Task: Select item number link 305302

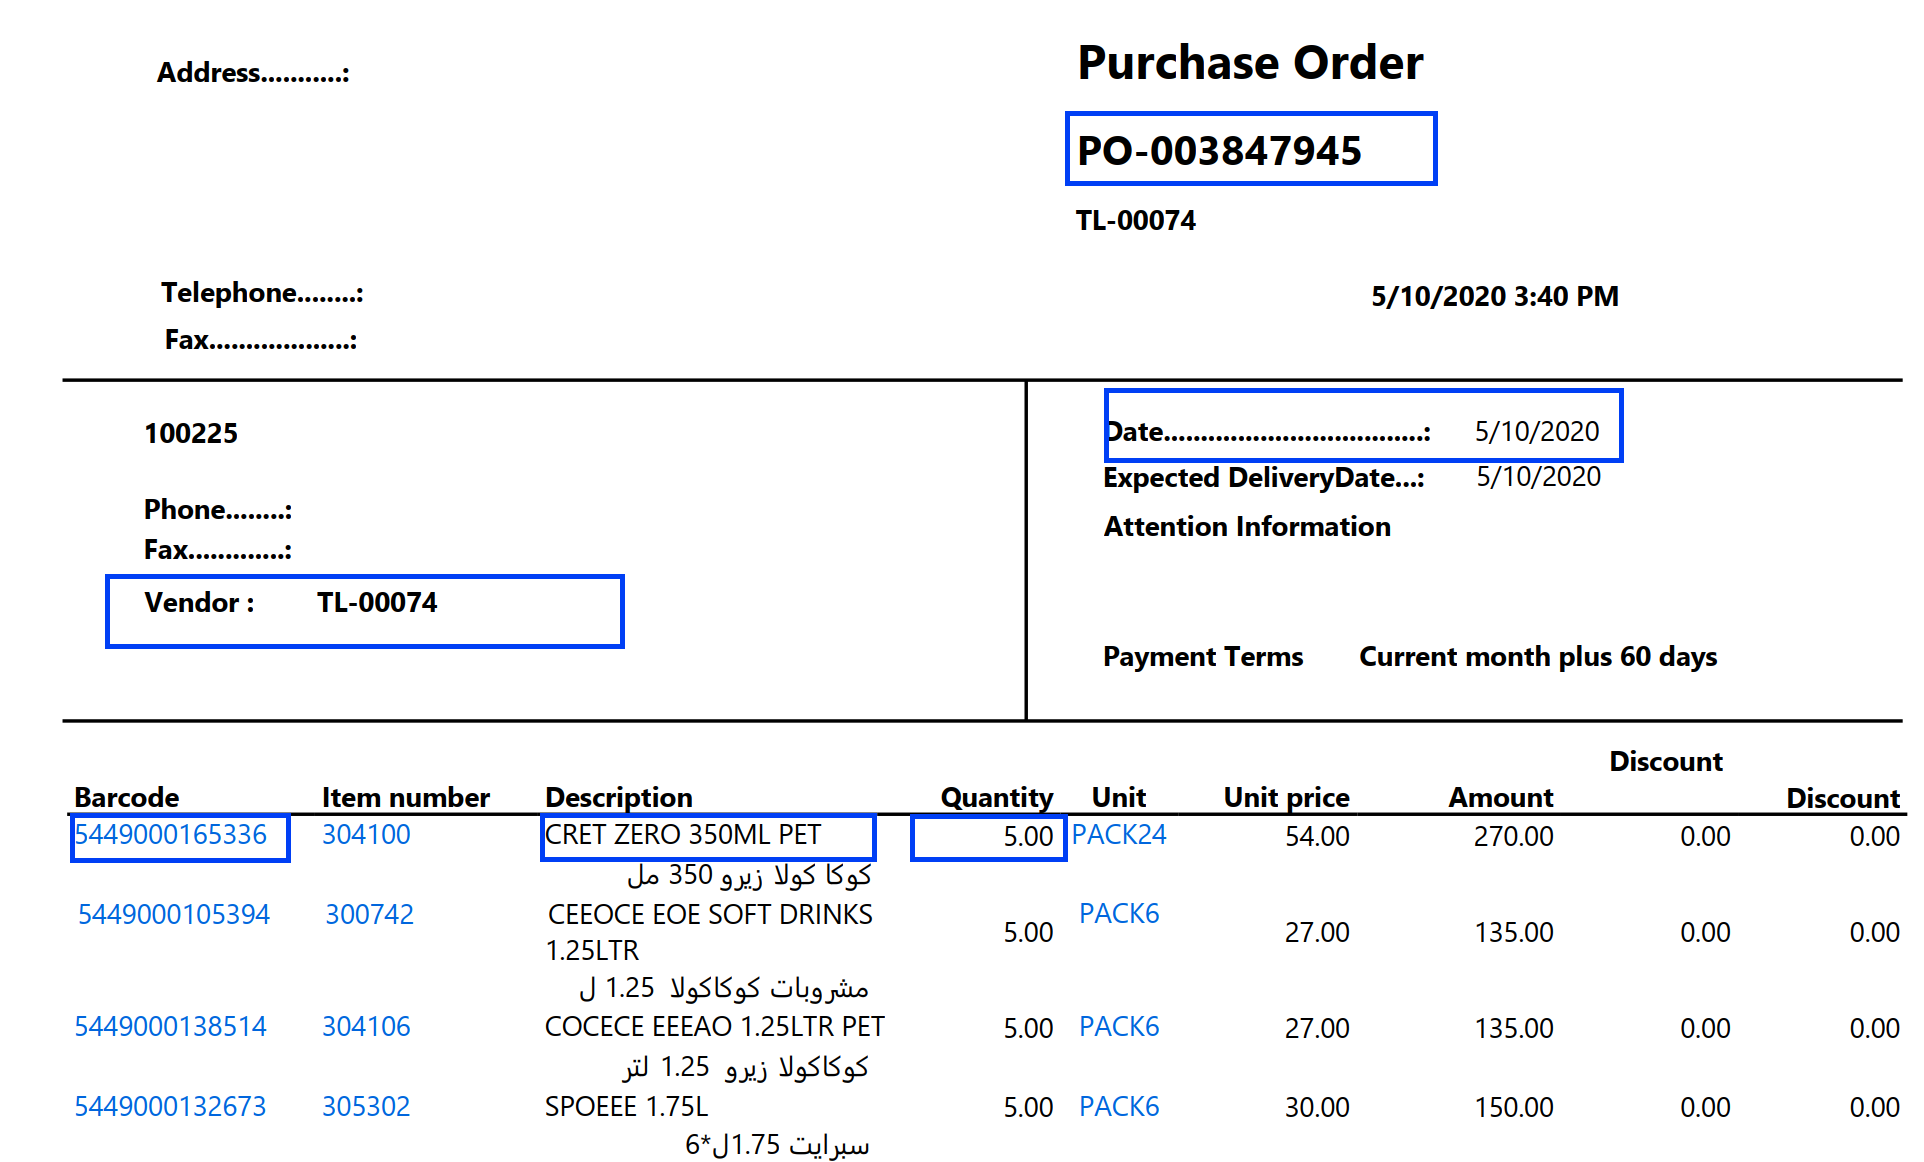Action: (366, 1107)
